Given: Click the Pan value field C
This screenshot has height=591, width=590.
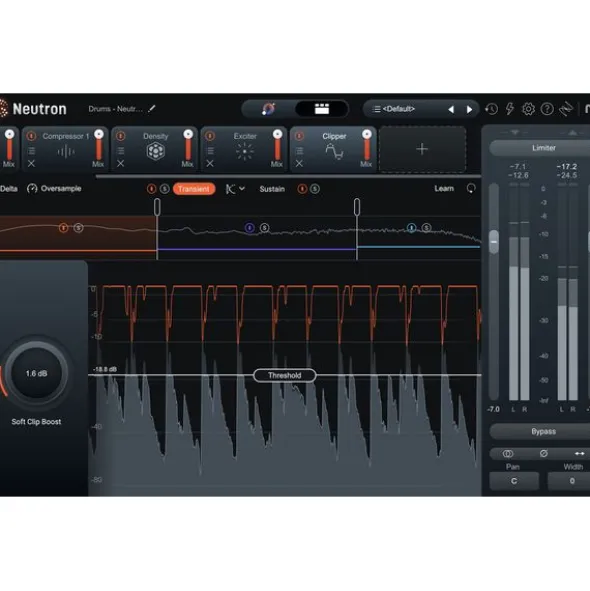Looking at the screenshot, I should pos(514,481).
